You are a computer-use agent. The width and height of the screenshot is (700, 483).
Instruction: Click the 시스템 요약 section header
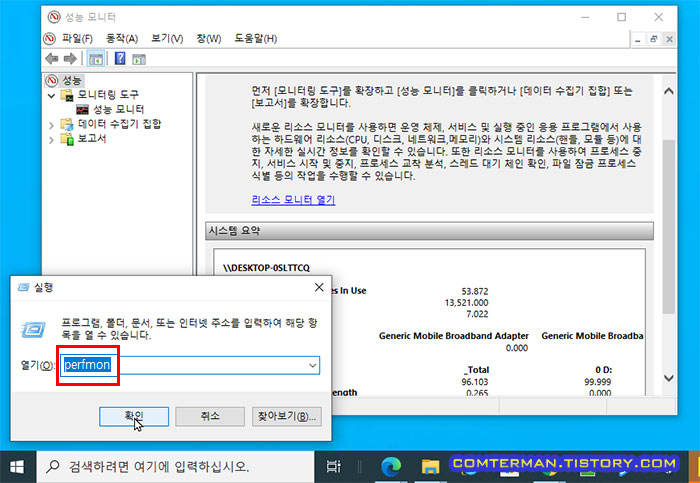point(429,231)
